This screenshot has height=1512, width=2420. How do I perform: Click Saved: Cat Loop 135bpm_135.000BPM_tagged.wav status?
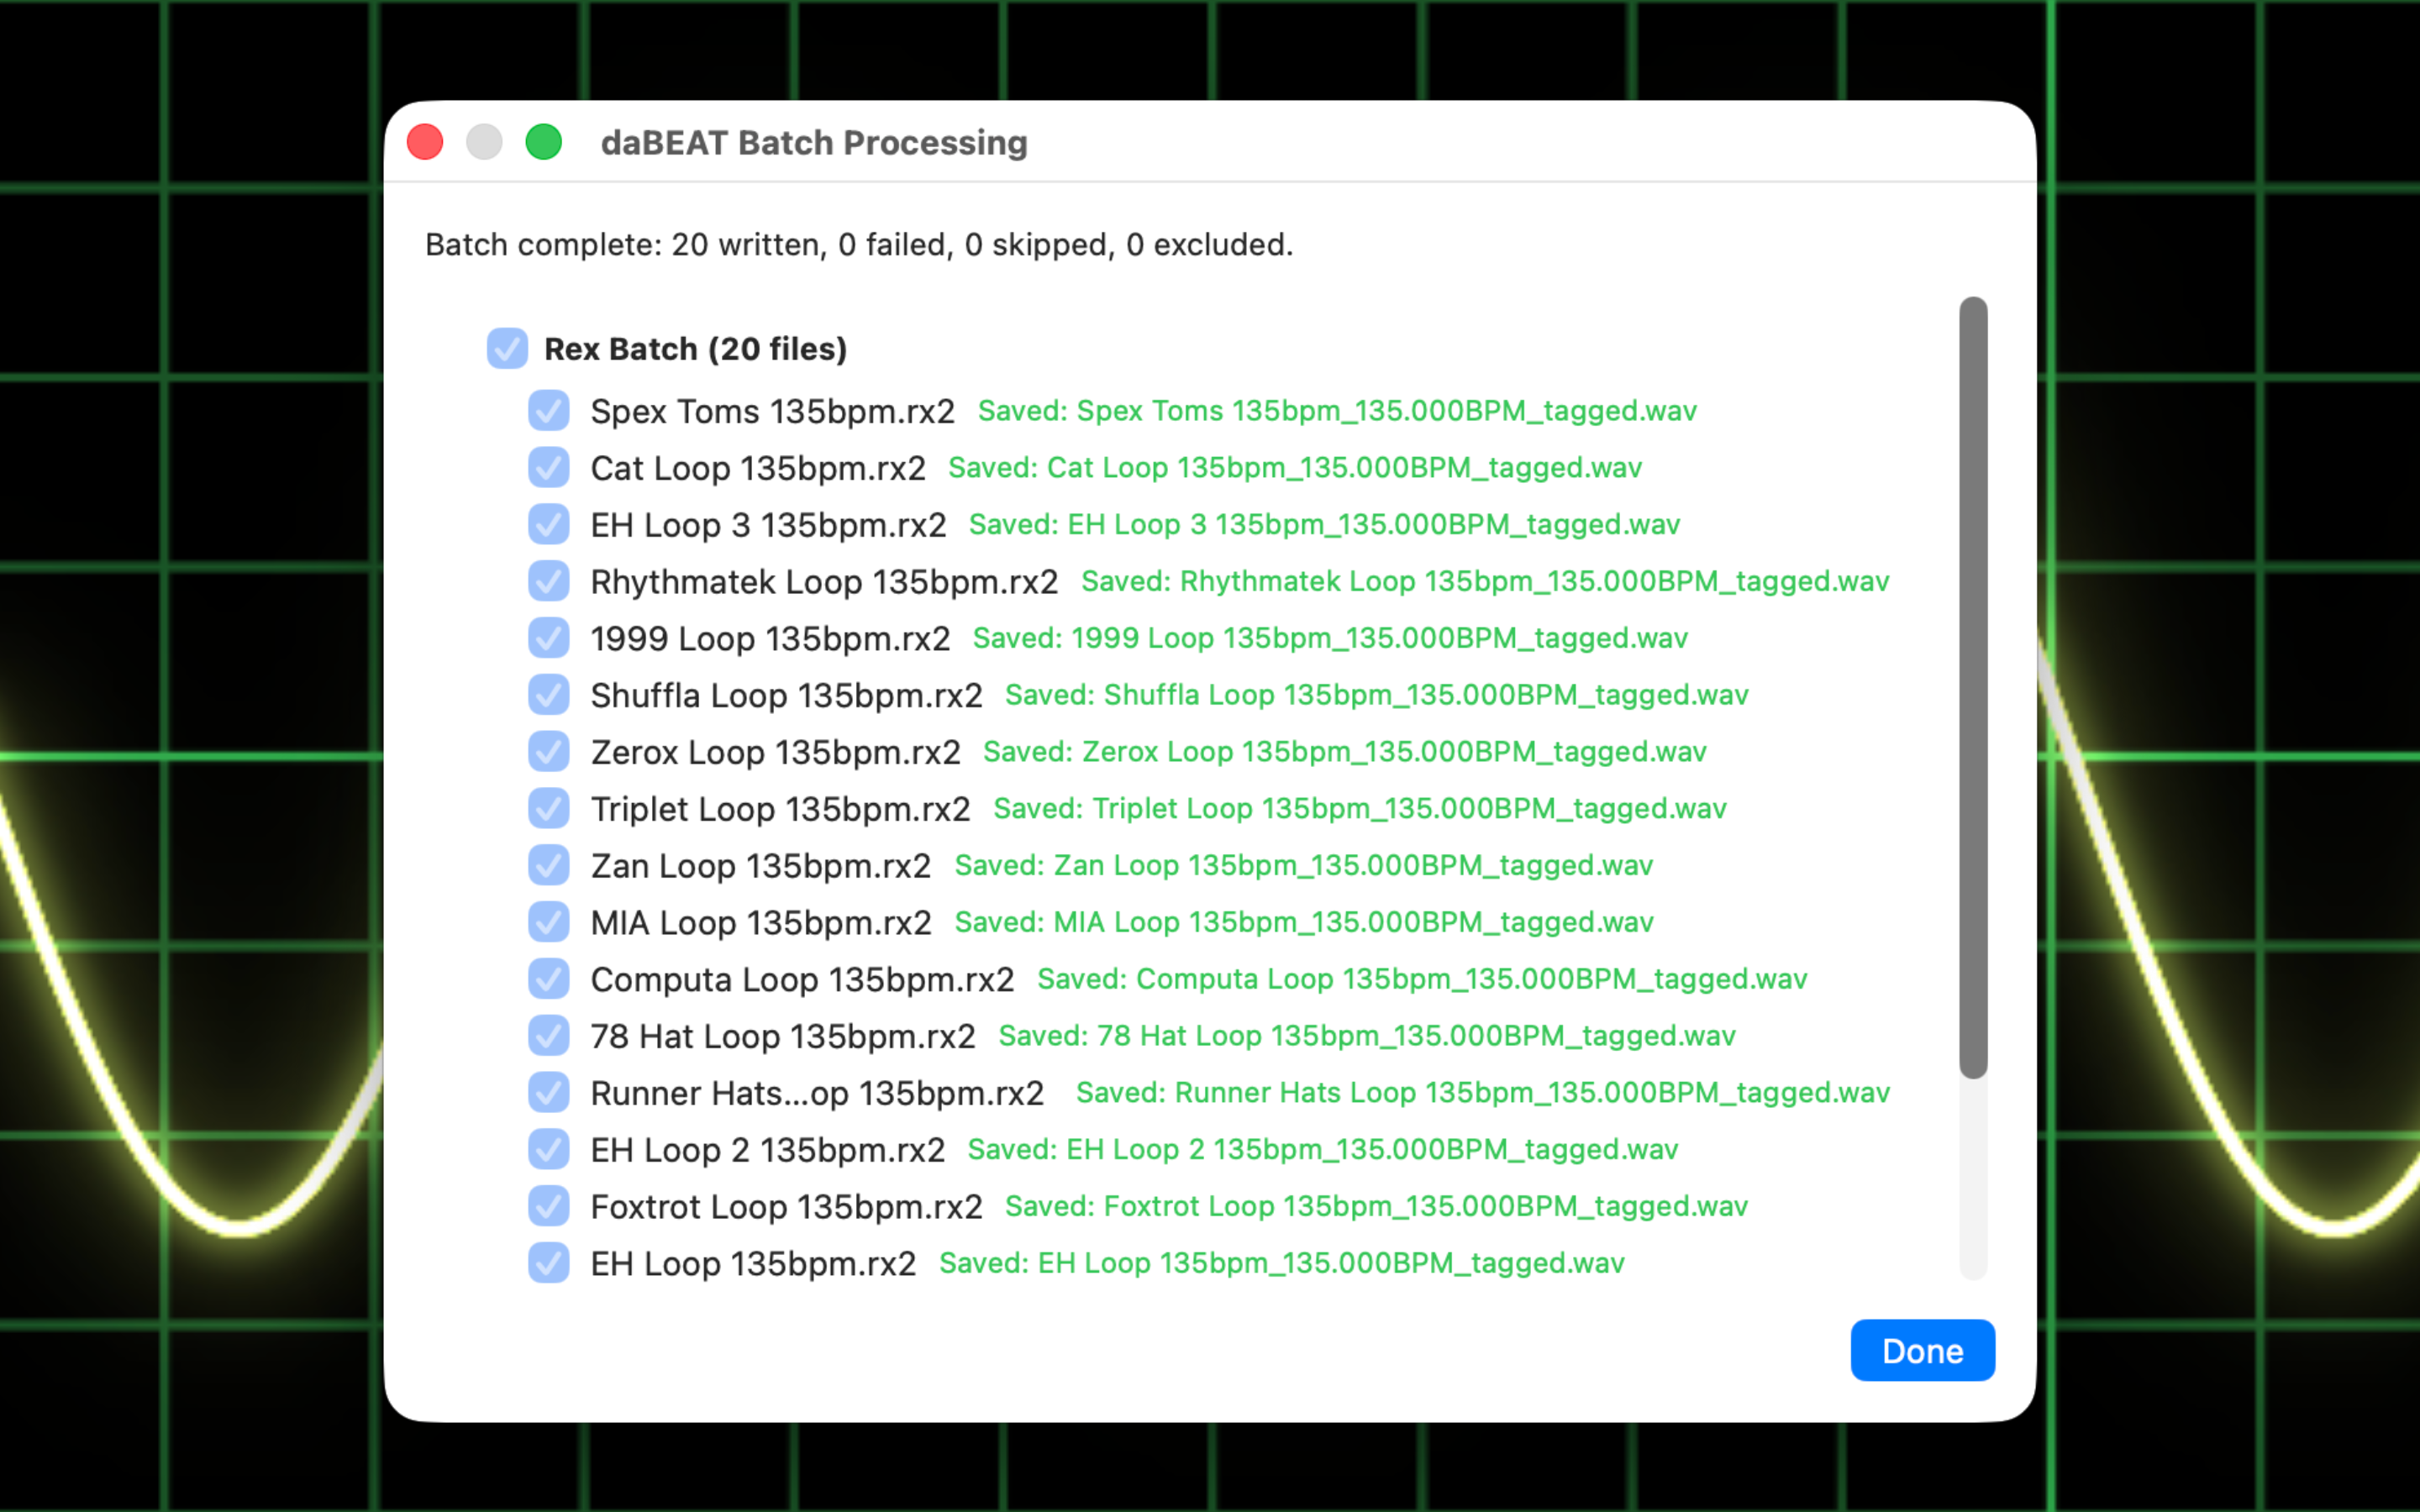[x=1295, y=468]
